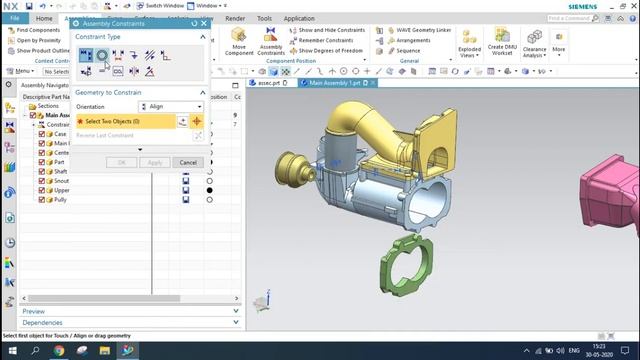
Task: Click Open by Proximity
Action: click(34, 40)
